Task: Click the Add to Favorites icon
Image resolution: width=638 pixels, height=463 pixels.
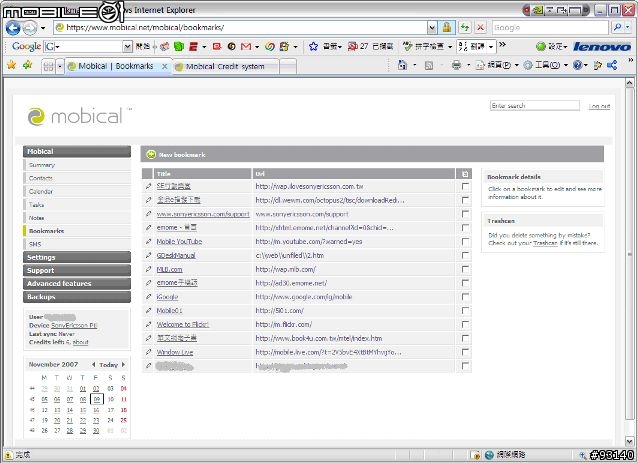Action: pos(28,65)
